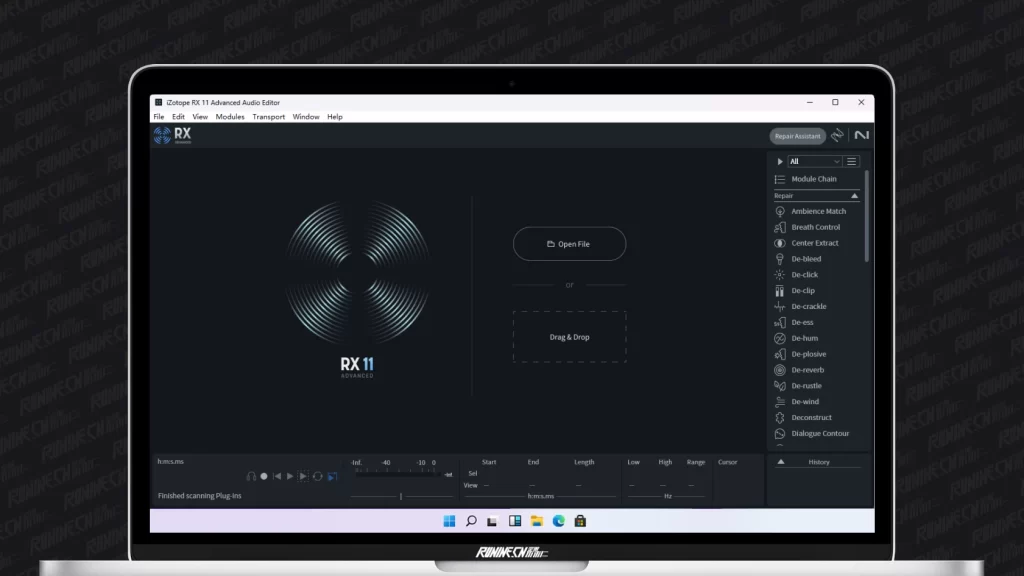Open the De-reverb module
The height and width of the screenshot is (576, 1024).
[x=807, y=370]
